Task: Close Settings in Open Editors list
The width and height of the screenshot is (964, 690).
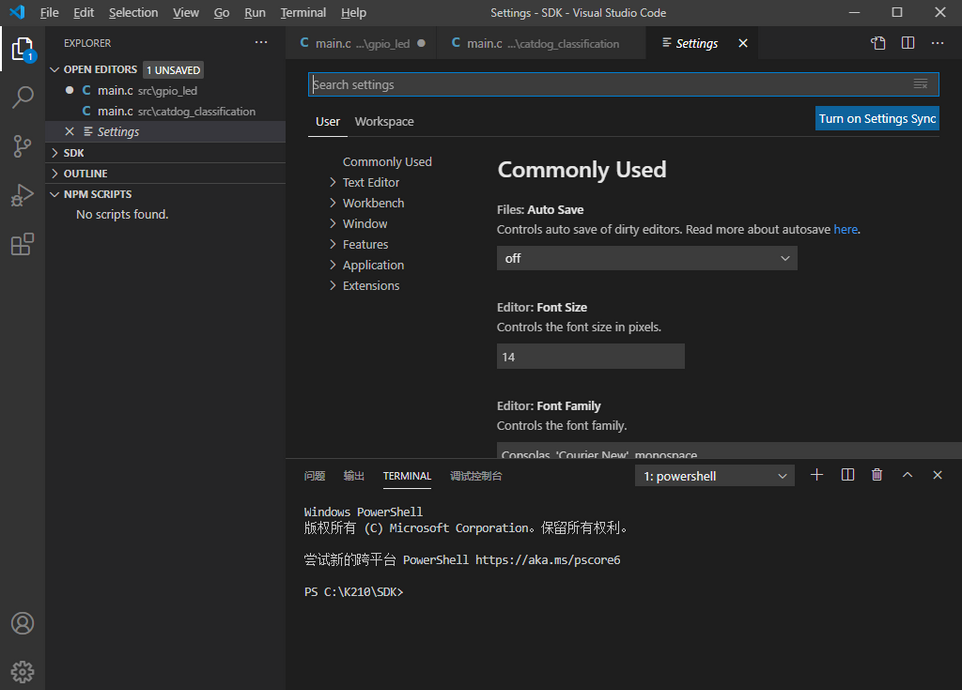Action: (x=69, y=132)
